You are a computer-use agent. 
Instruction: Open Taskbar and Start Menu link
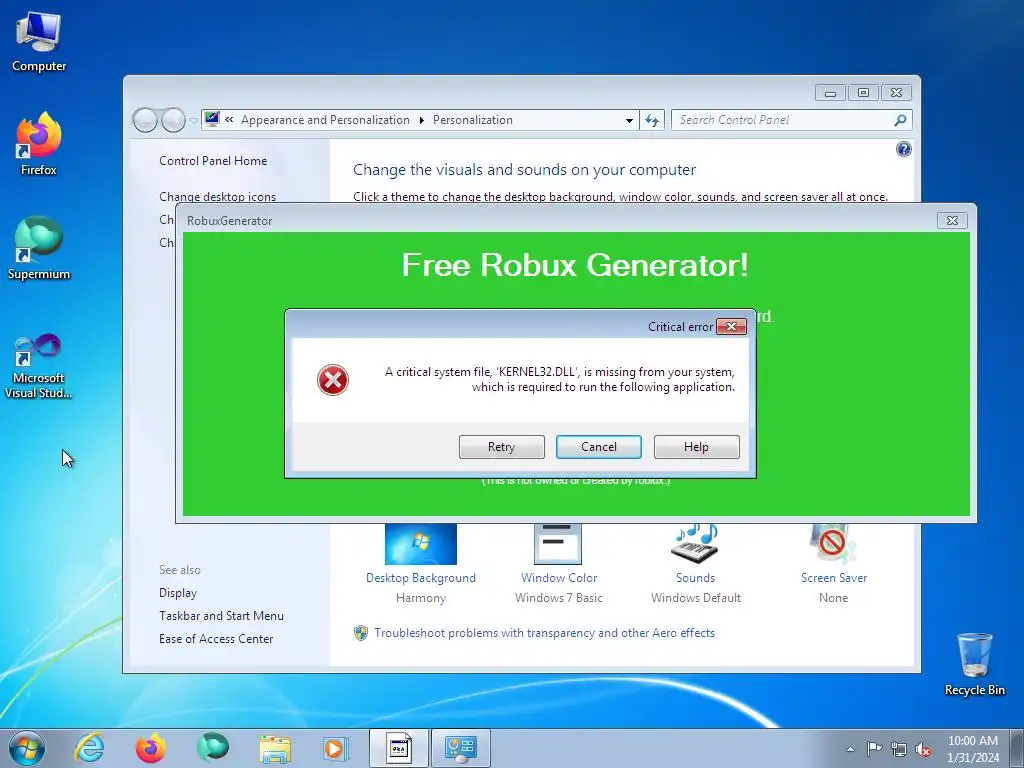221,616
